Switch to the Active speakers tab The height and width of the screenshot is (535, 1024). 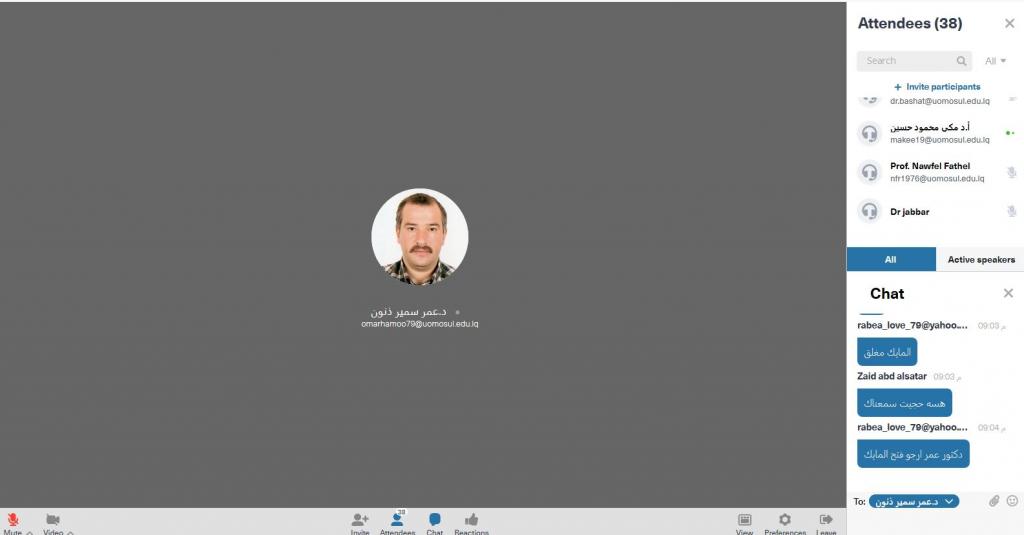(x=980, y=259)
